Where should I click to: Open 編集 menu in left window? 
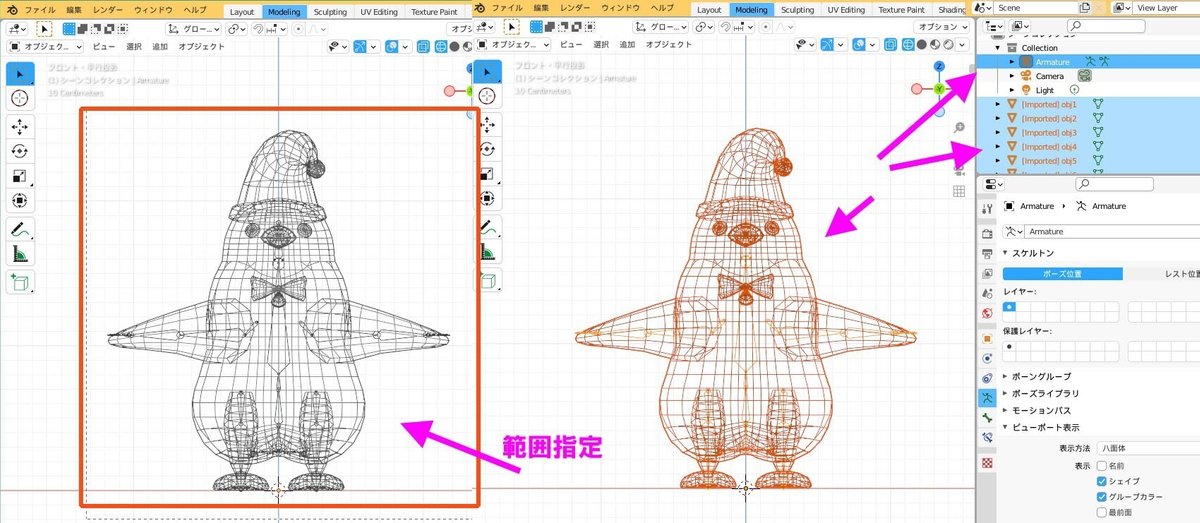coord(74,9)
